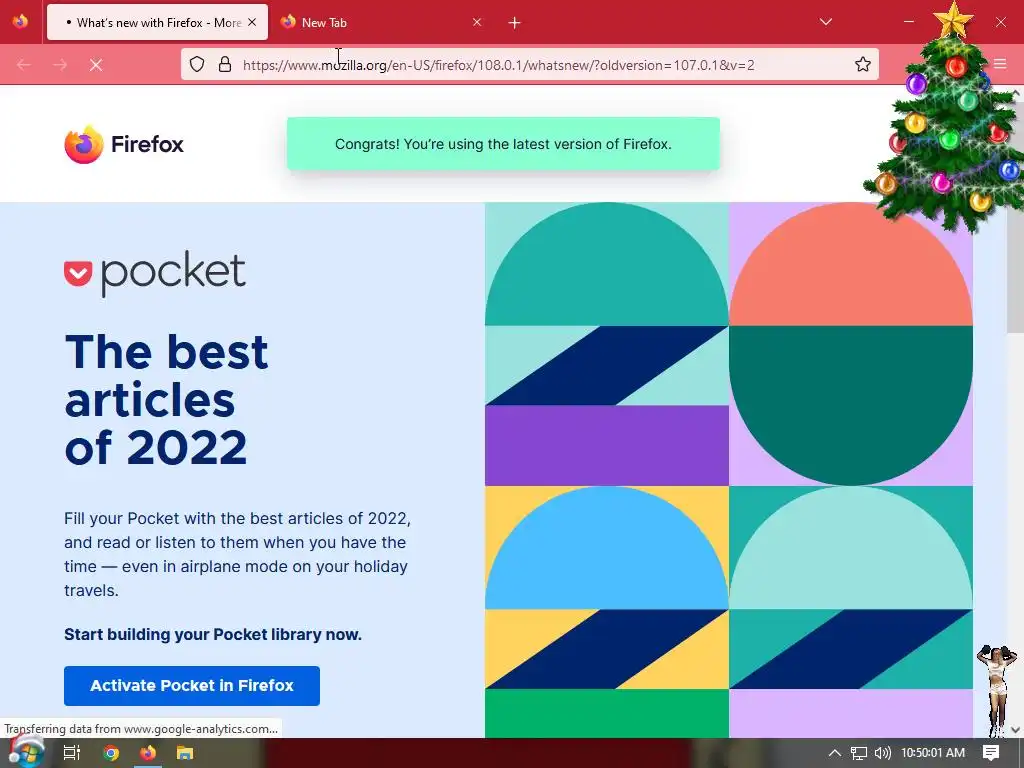Click the taskbar clock 10:50:01 AM
Viewport: 1024px width, 768px height.
[x=933, y=753]
